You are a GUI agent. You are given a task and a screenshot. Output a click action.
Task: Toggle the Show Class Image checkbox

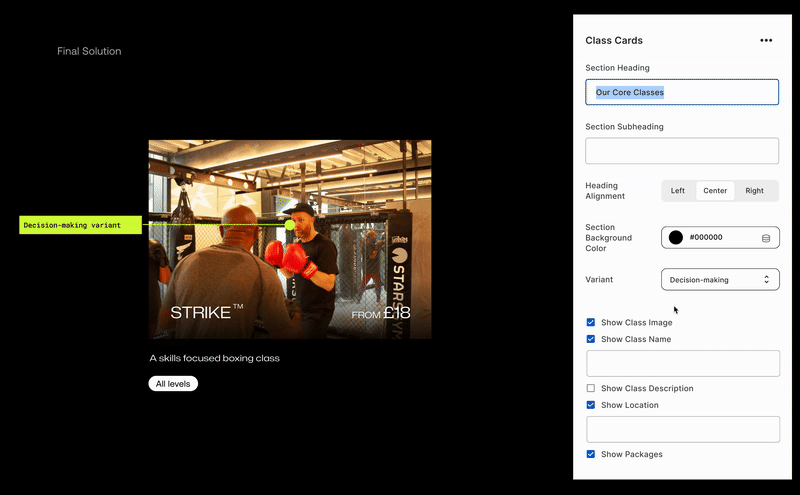click(x=591, y=322)
